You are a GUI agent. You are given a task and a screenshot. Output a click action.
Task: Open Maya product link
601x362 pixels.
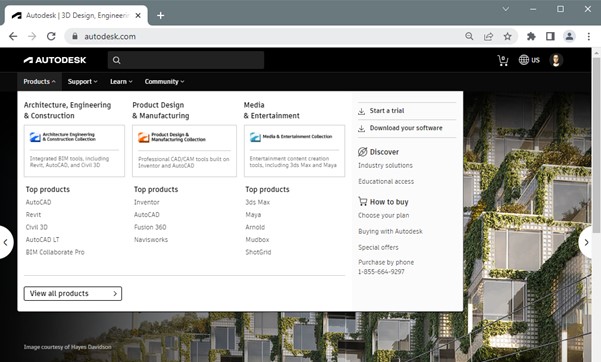[253, 215]
